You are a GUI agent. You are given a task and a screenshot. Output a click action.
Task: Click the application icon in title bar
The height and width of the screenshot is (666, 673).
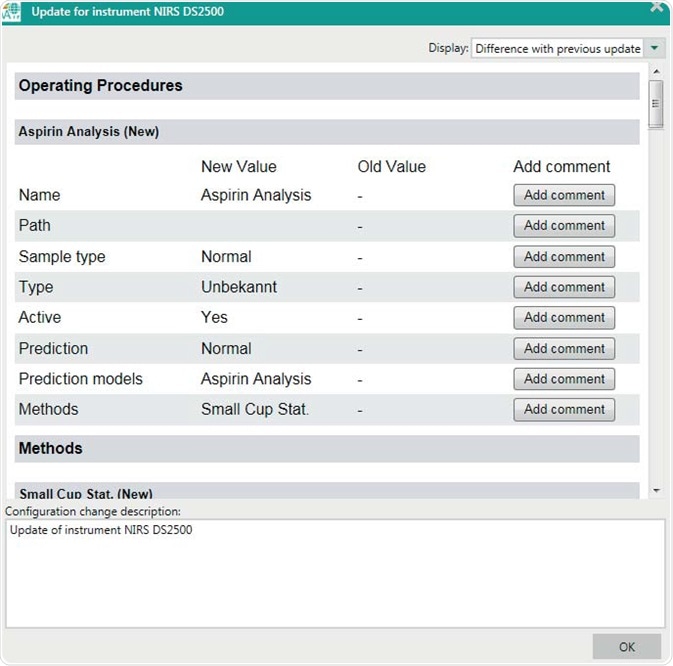pos(14,13)
